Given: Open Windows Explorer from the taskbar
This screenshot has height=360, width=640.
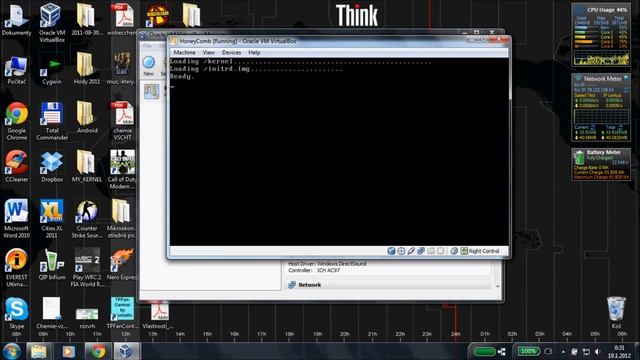Looking at the screenshot, I should point(39,351).
